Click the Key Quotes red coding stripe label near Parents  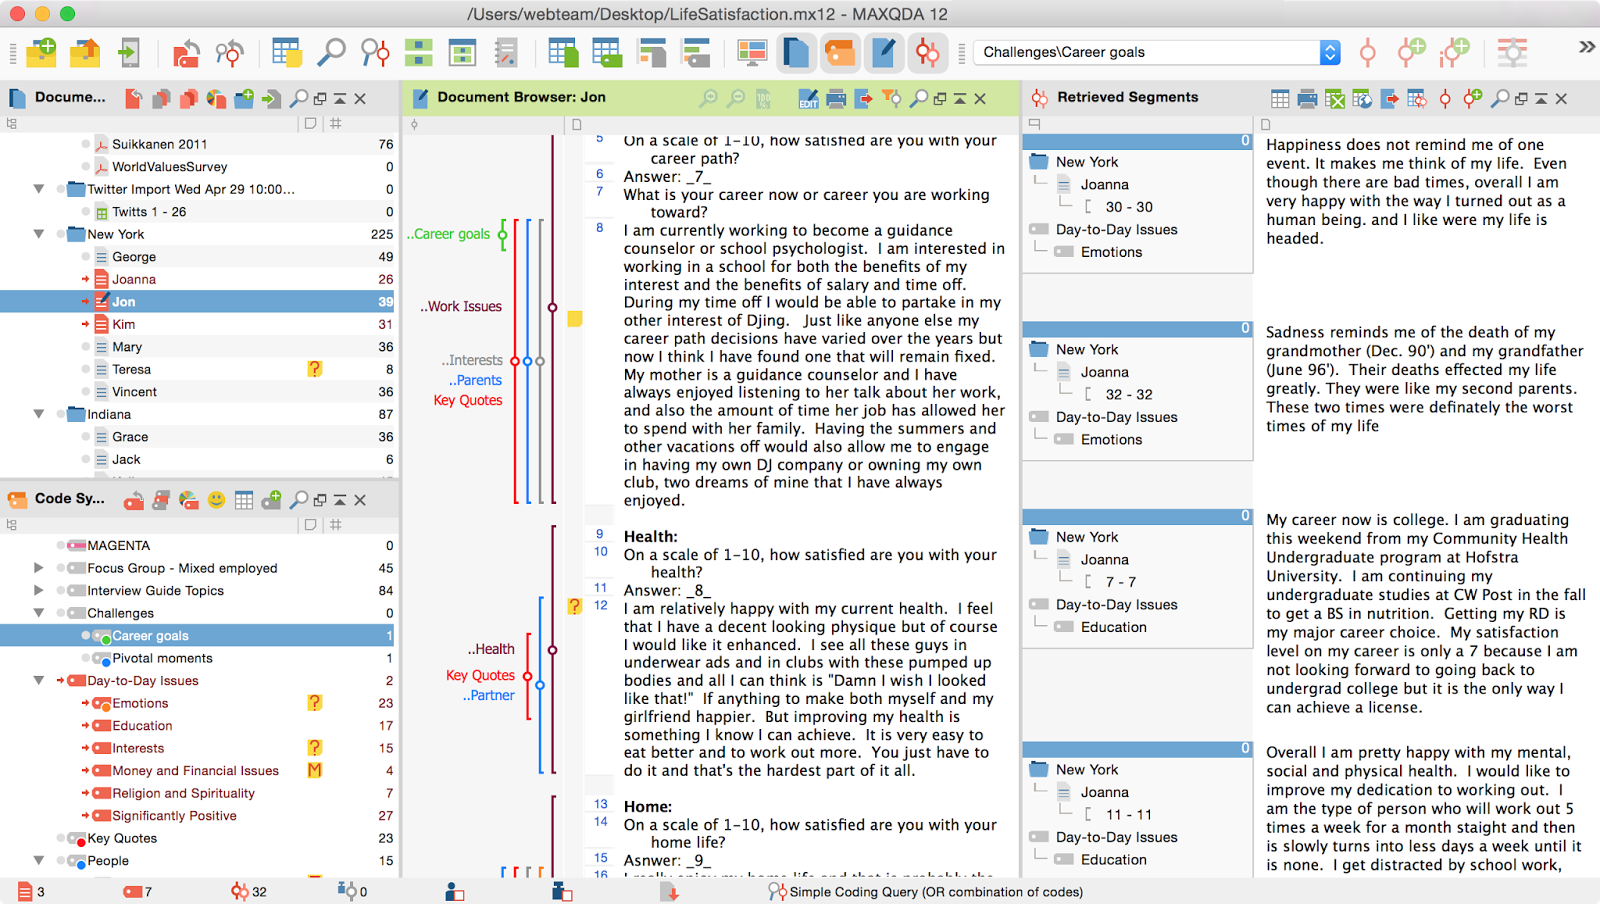tap(468, 400)
